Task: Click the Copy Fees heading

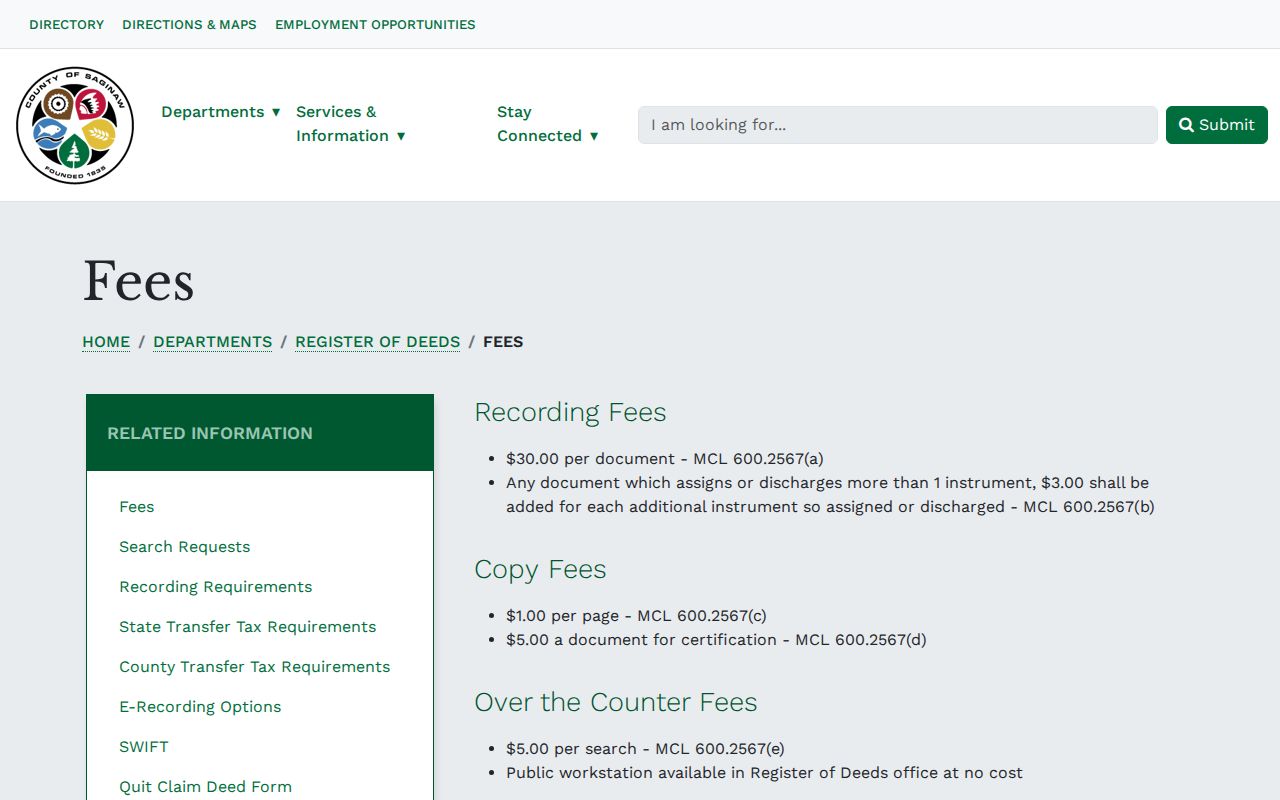Action: pyautogui.click(x=540, y=569)
